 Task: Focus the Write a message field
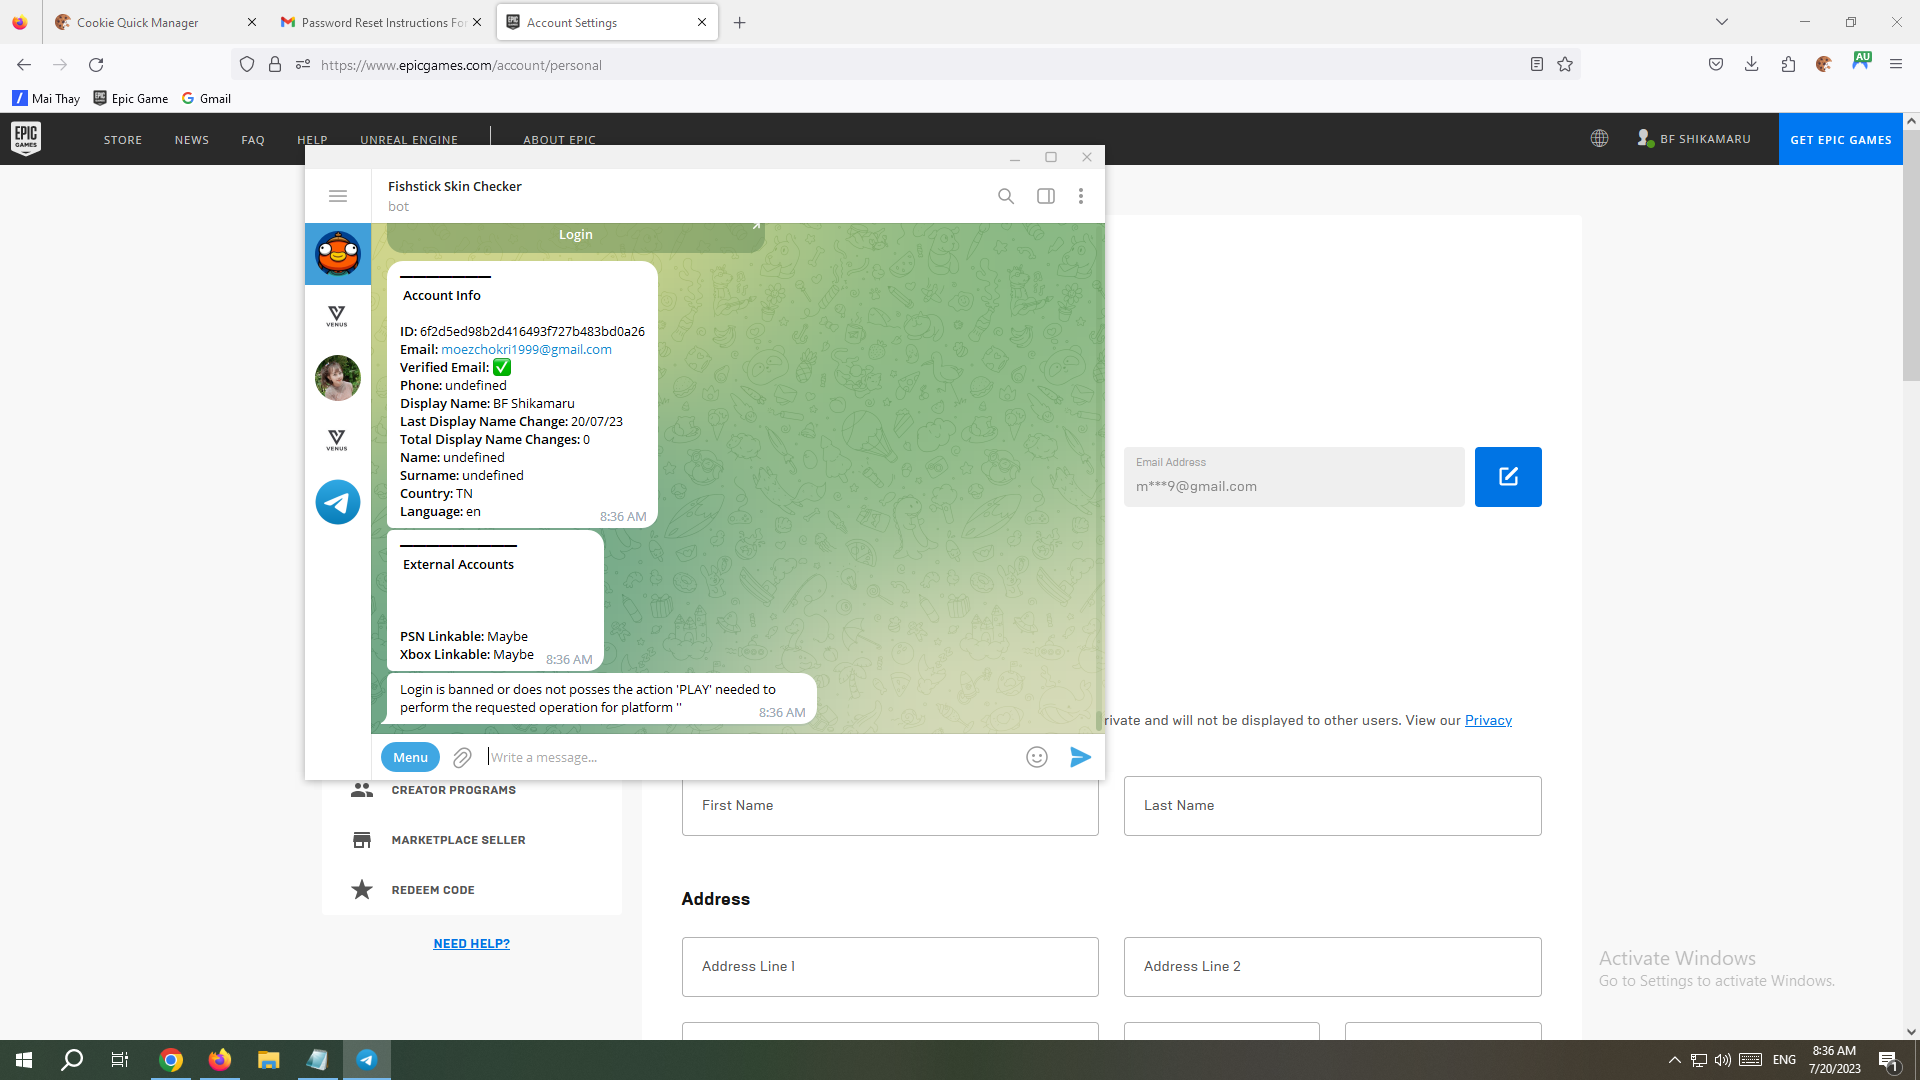(750, 757)
